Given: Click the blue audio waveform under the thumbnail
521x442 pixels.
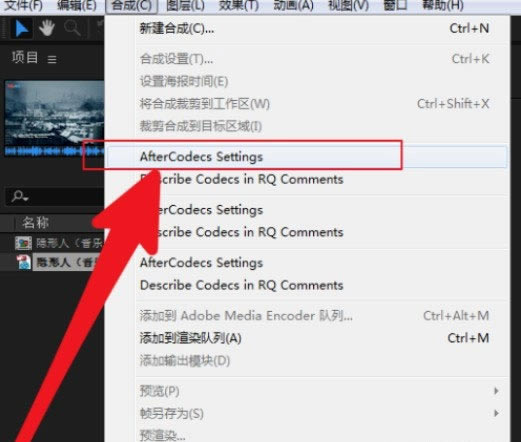Looking at the screenshot, I should 55,151.
